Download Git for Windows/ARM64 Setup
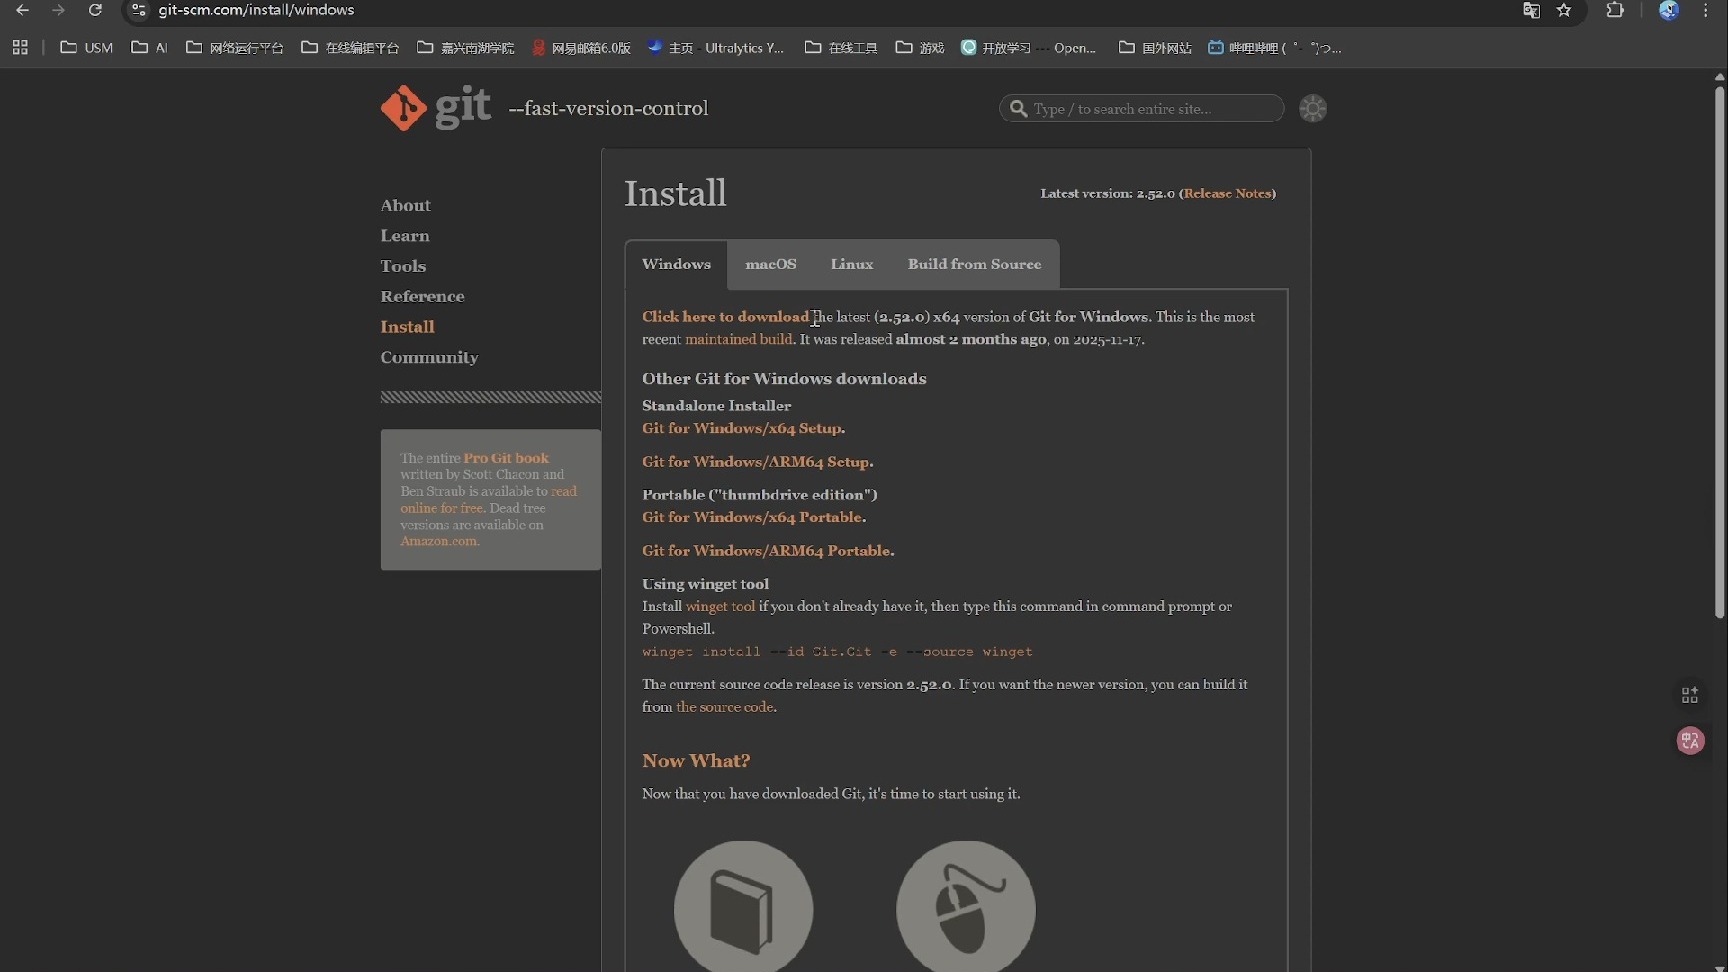This screenshot has height=972, width=1728. point(755,462)
